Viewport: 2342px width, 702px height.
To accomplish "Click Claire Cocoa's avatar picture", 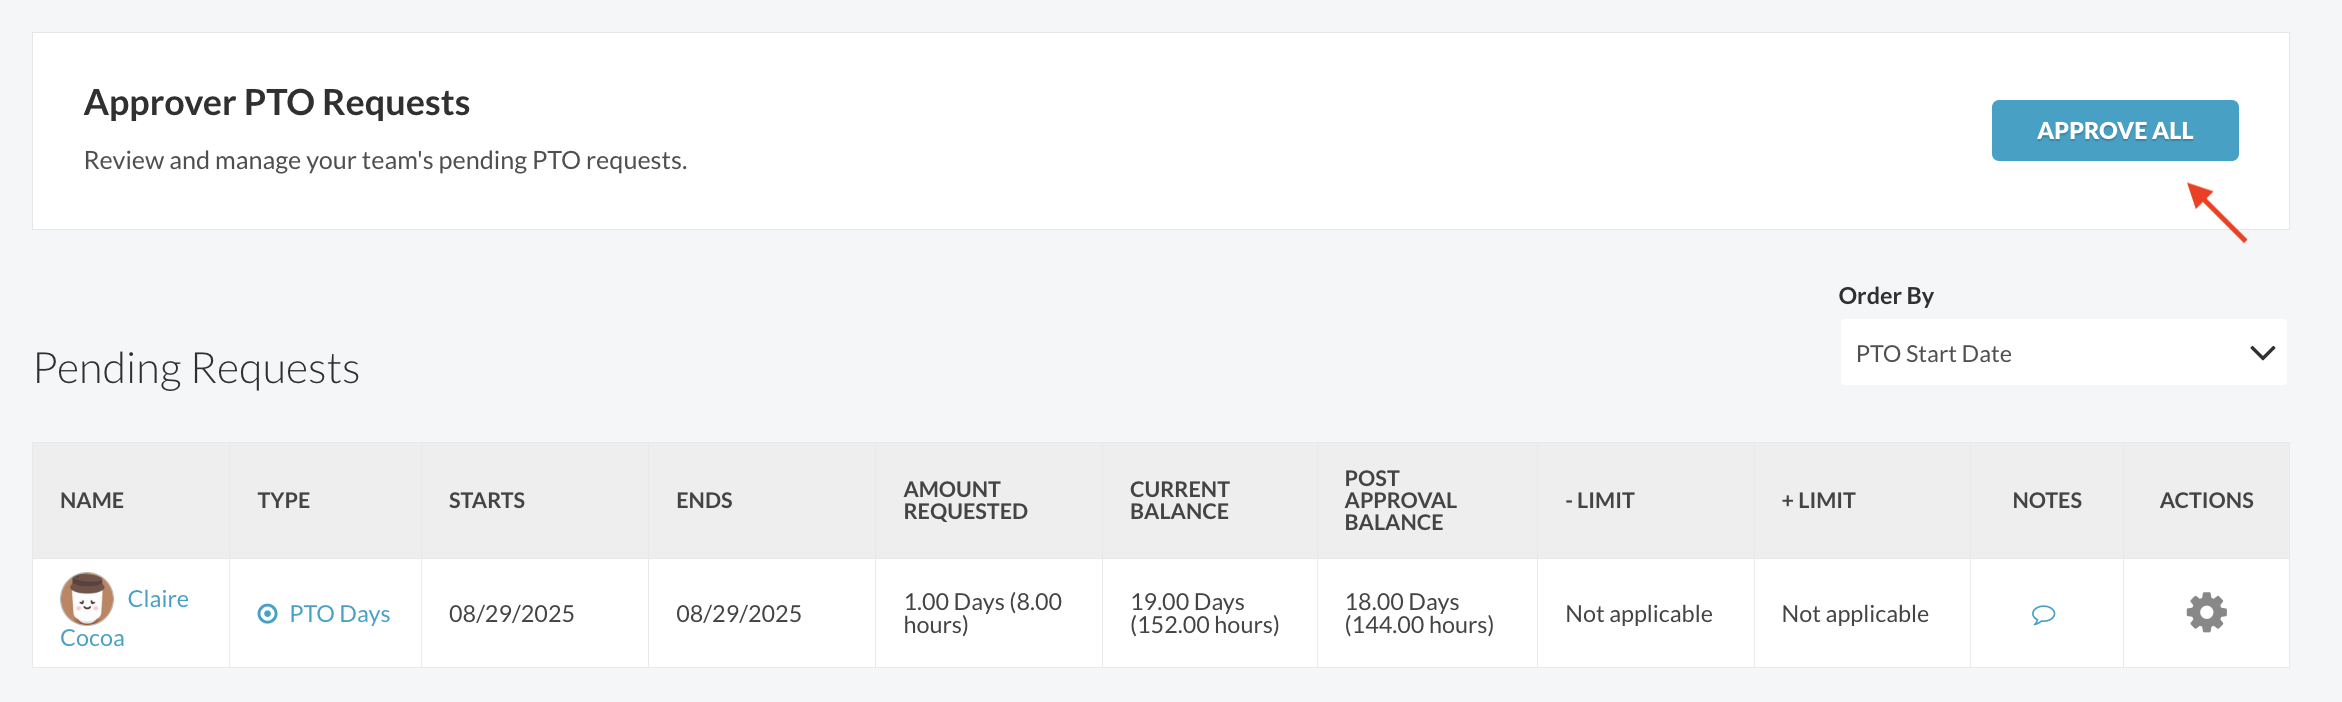I will click(x=87, y=598).
